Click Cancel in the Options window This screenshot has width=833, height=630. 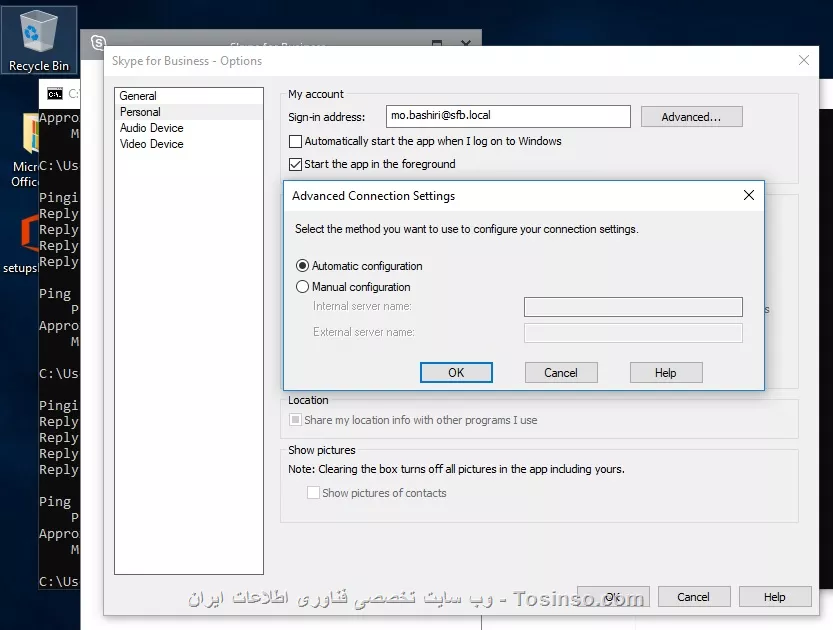coord(694,597)
